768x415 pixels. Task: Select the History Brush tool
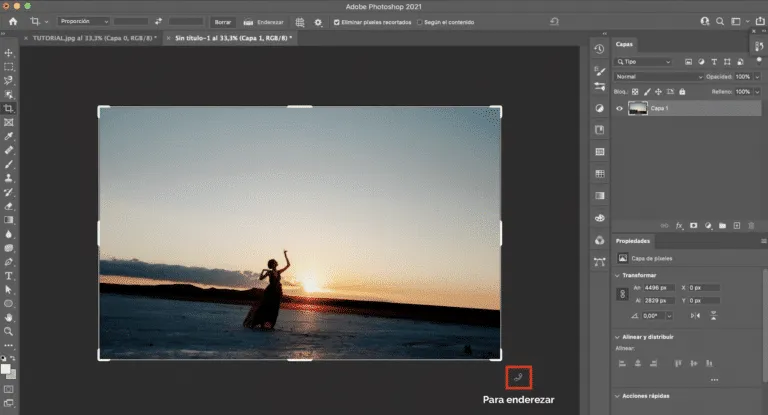(x=8, y=192)
